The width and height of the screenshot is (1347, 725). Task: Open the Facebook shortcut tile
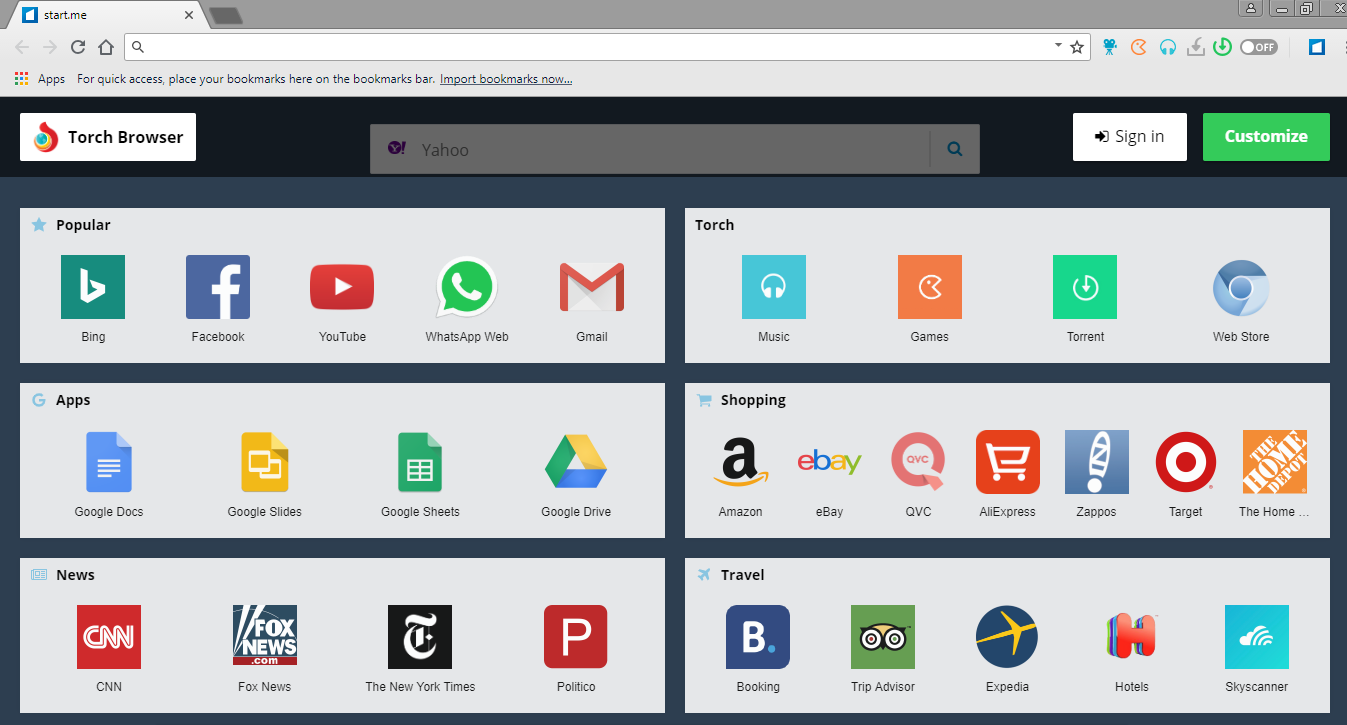pyautogui.click(x=218, y=299)
